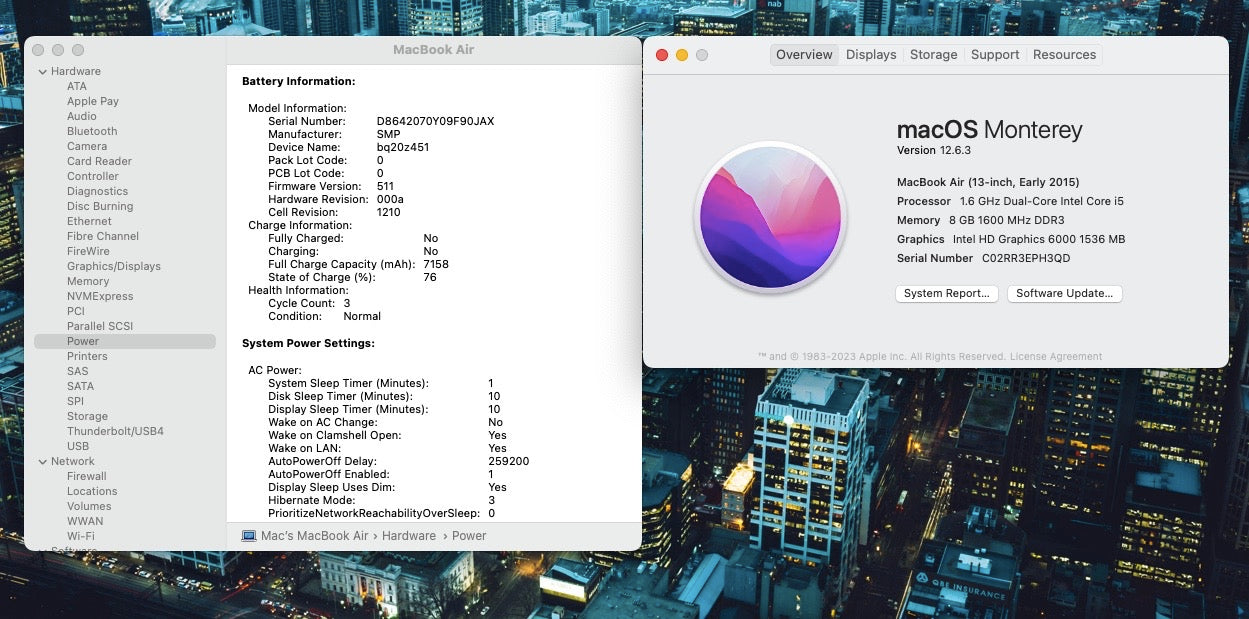Click the System Report button

(946, 294)
